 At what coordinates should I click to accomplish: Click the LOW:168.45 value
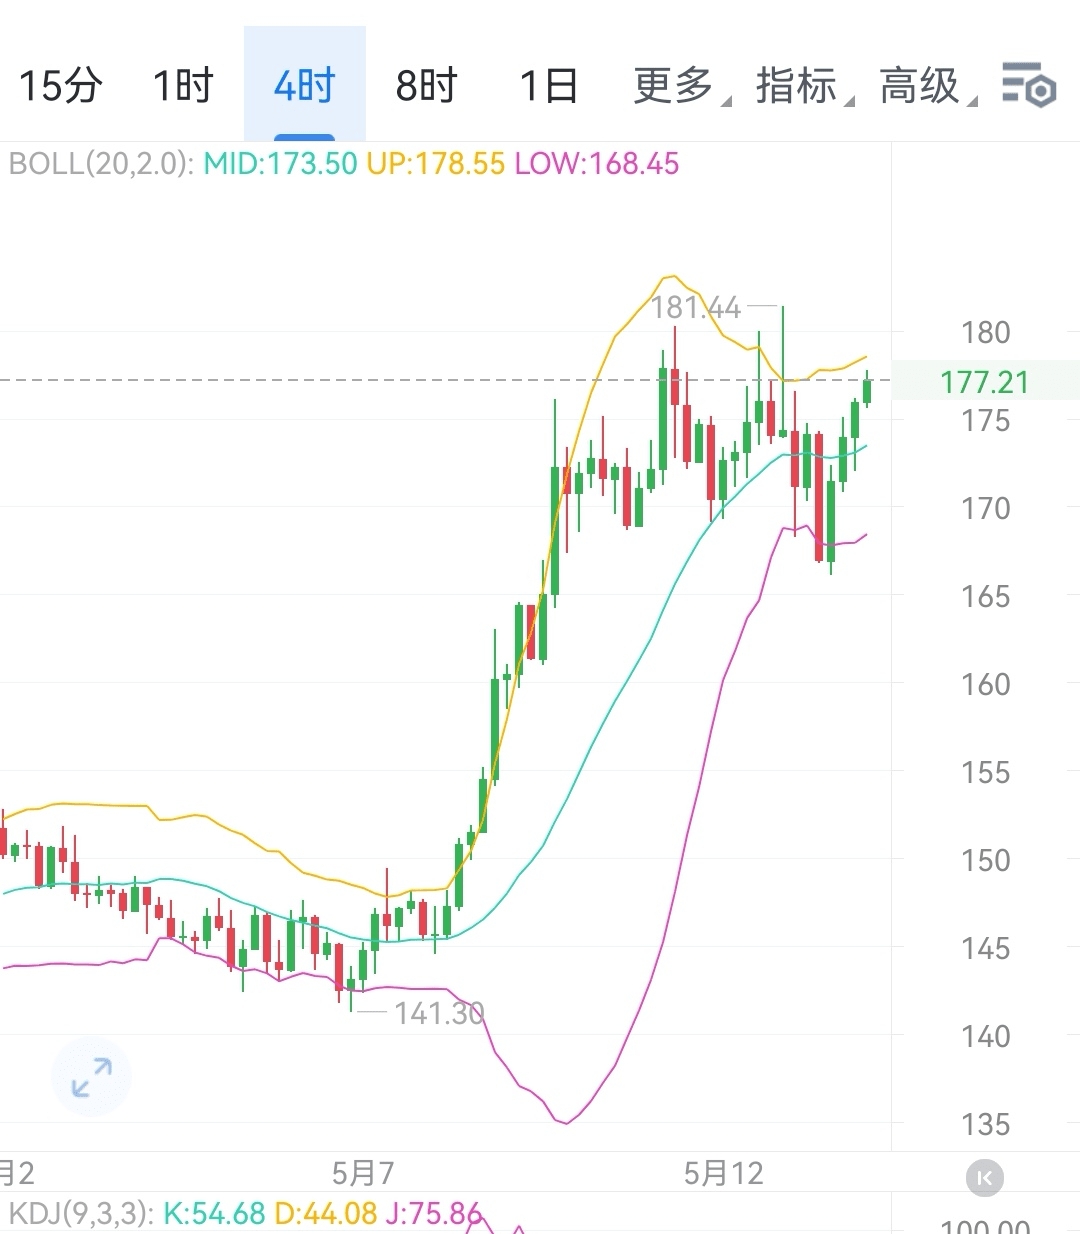pyautogui.click(x=597, y=164)
